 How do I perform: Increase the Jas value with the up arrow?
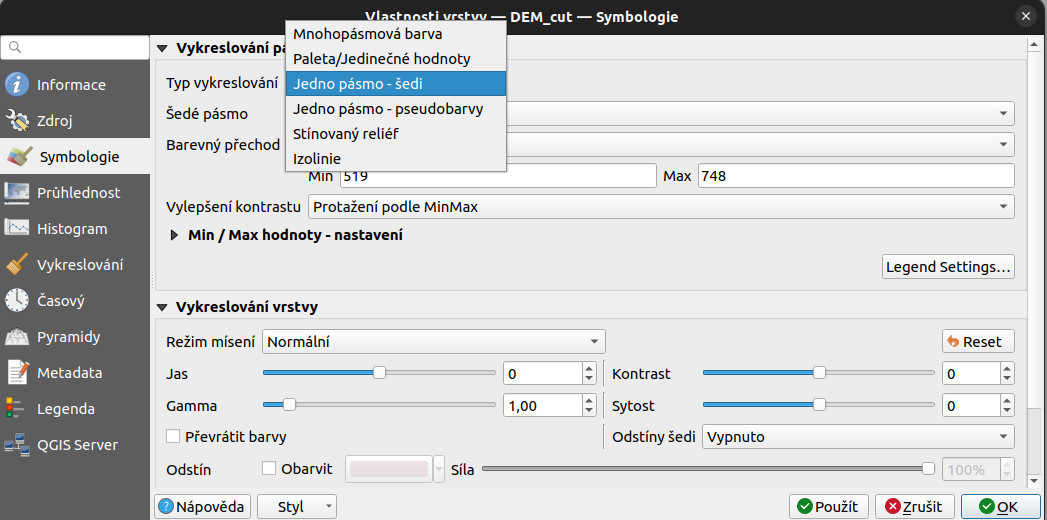[x=589, y=368]
